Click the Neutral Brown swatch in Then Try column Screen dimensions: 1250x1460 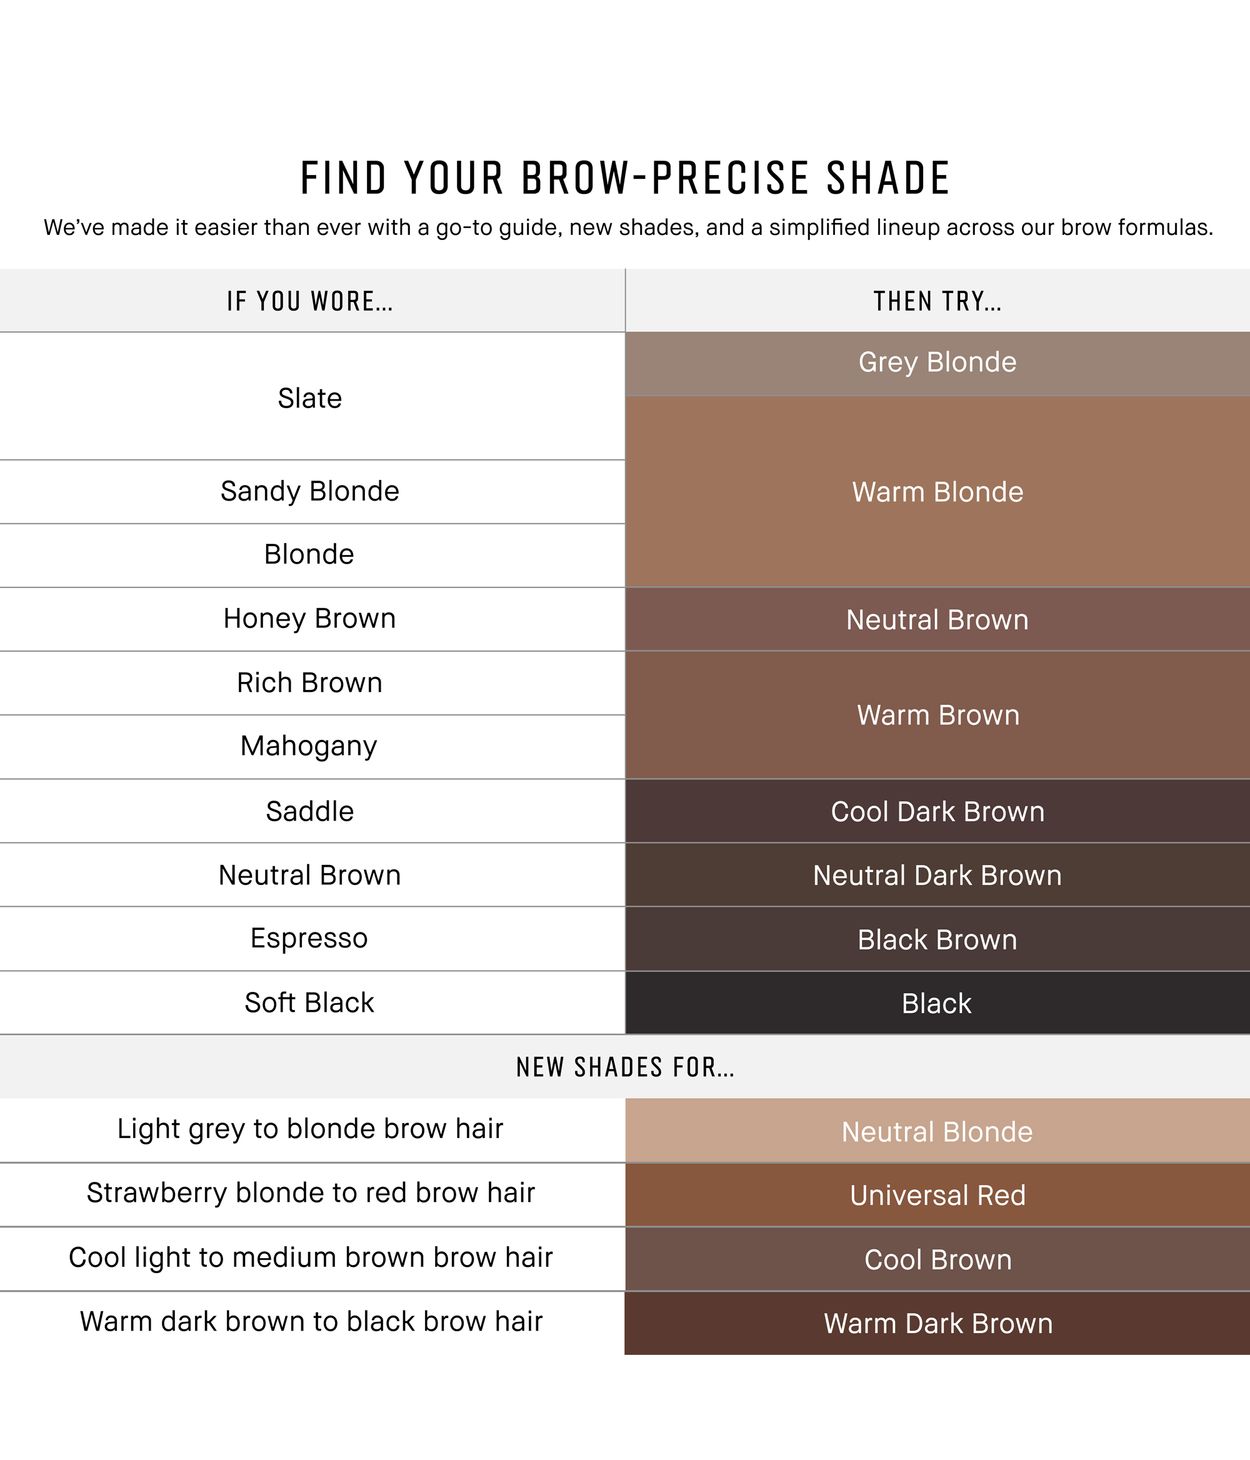point(937,620)
